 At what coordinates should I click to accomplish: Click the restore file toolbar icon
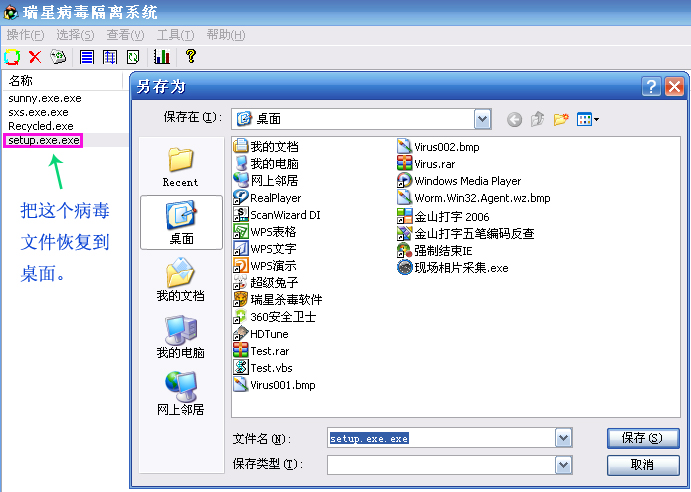pyautogui.click(x=58, y=57)
